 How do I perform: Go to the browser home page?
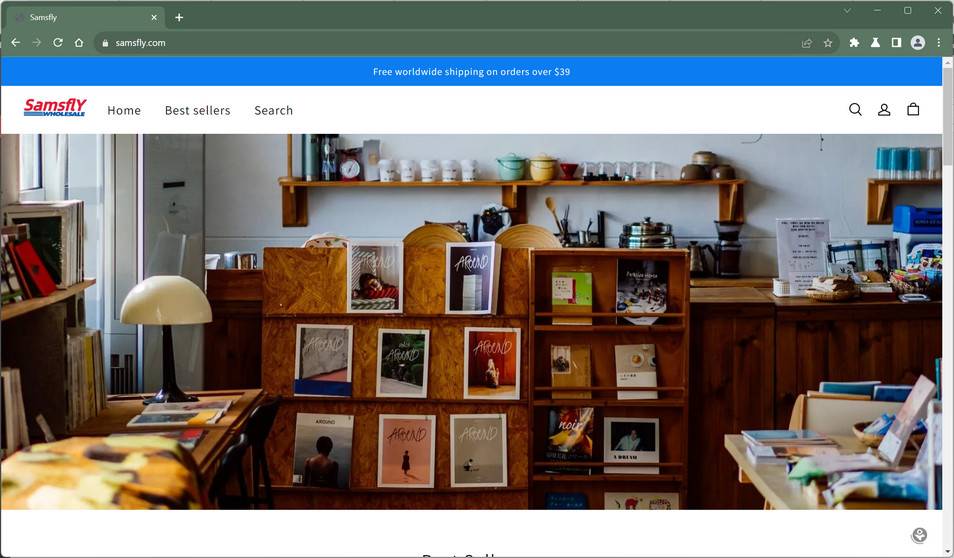(79, 43)
